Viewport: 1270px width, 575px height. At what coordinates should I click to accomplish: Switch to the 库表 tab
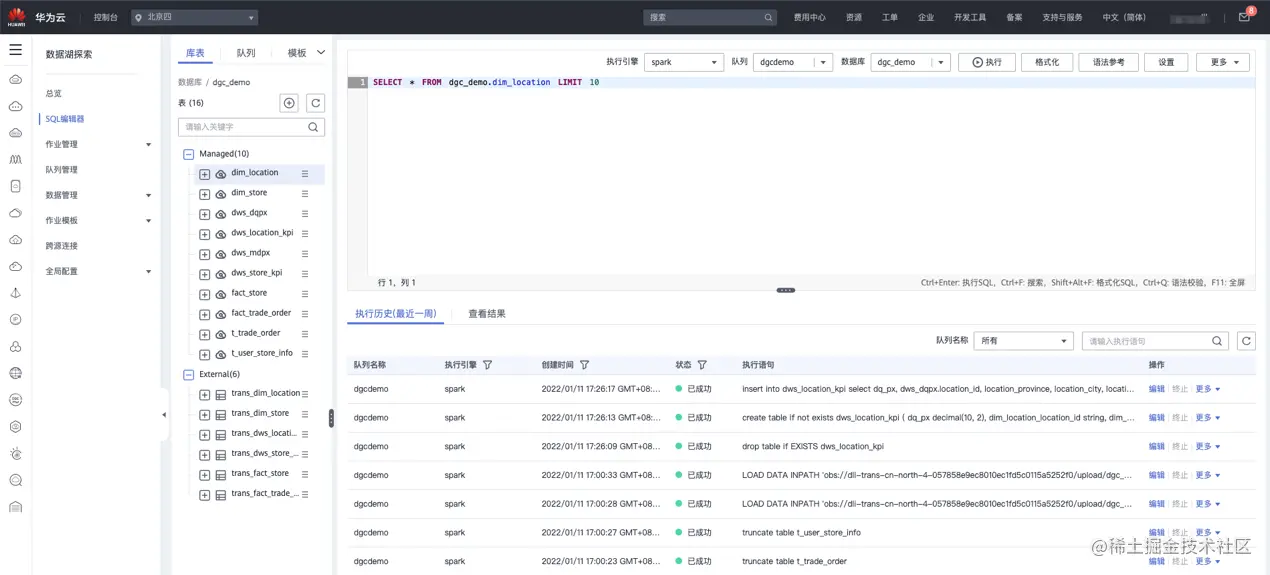(195, 53)
